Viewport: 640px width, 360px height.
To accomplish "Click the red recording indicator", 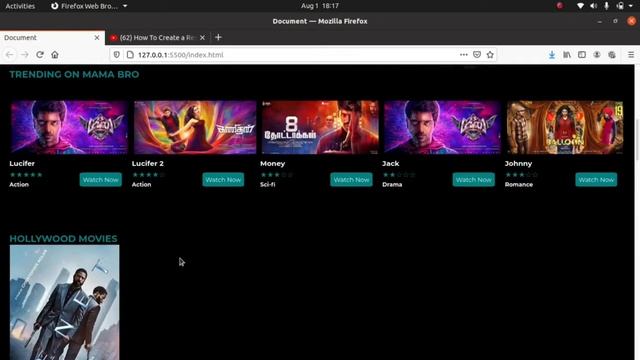I will [x=560, y=6].
